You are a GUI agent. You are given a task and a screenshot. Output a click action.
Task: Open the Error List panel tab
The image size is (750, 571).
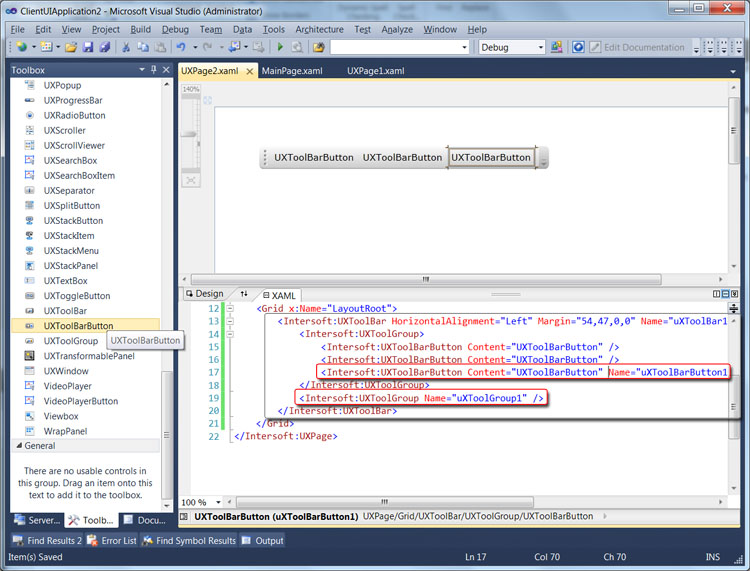(118, 541)
